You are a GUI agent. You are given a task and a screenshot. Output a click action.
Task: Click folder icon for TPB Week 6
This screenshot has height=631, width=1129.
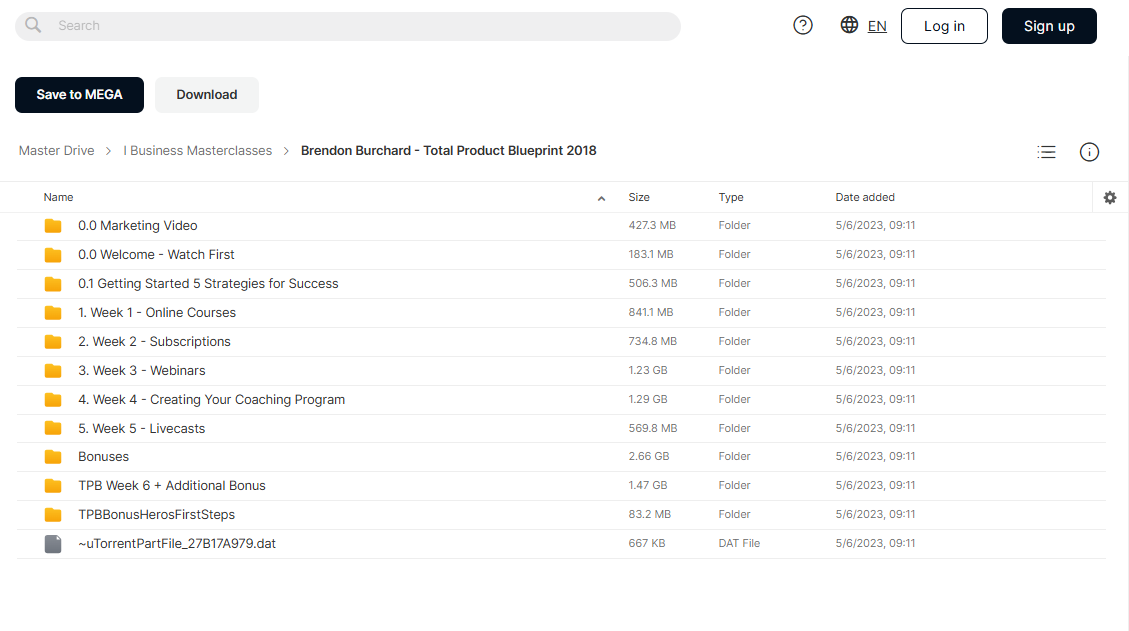pos(53,486)
